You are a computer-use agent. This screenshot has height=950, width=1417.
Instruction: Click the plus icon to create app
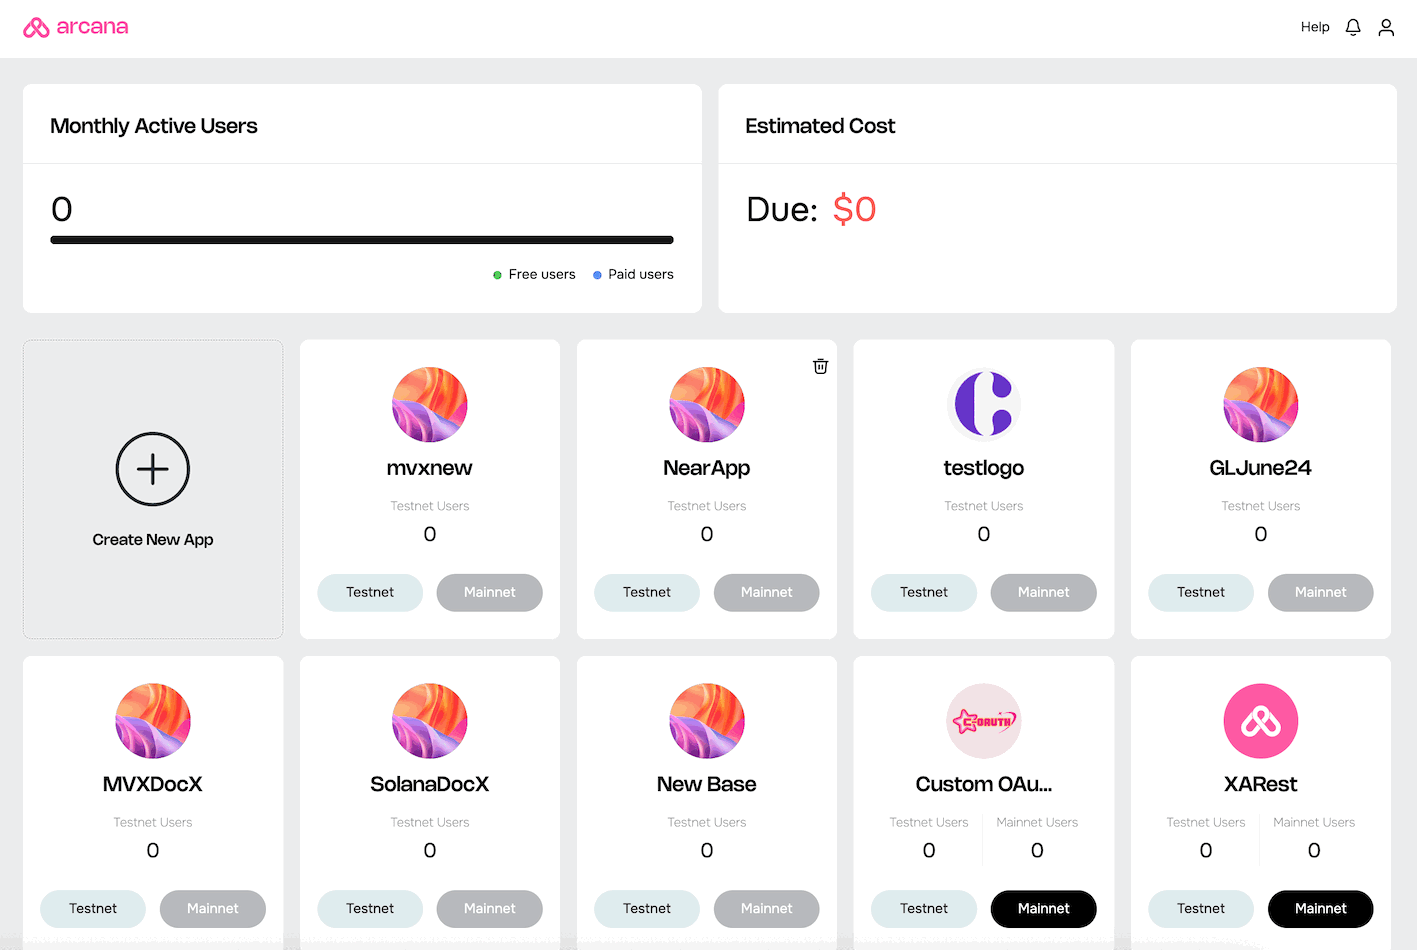coord(153,469)
